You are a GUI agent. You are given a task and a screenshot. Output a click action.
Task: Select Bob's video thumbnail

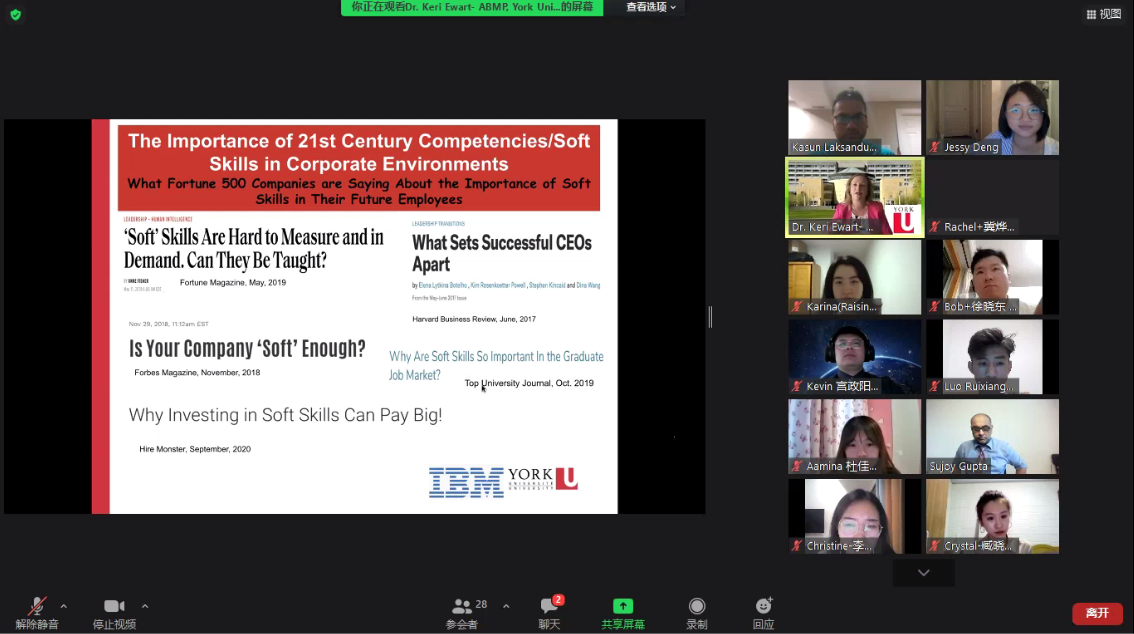tap(992, 277)
